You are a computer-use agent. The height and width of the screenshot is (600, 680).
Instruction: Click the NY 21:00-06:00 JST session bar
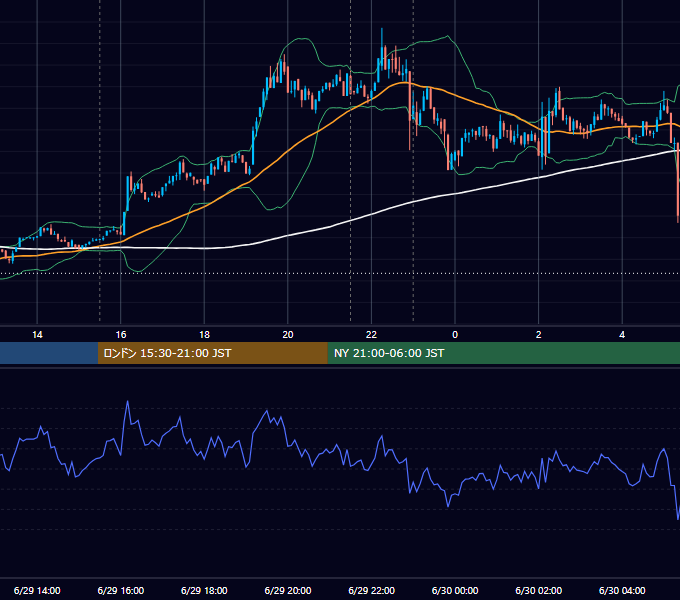(x=503, y=353)
